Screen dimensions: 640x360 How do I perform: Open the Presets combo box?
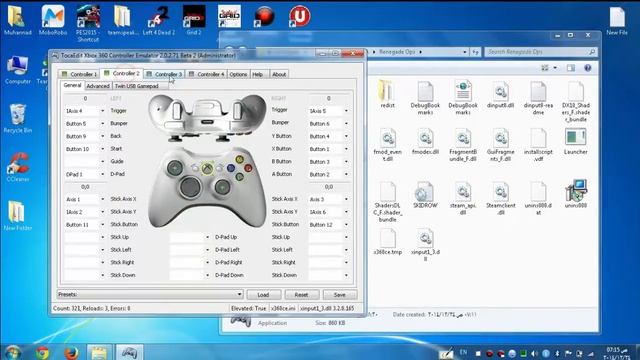click(150, 294)
